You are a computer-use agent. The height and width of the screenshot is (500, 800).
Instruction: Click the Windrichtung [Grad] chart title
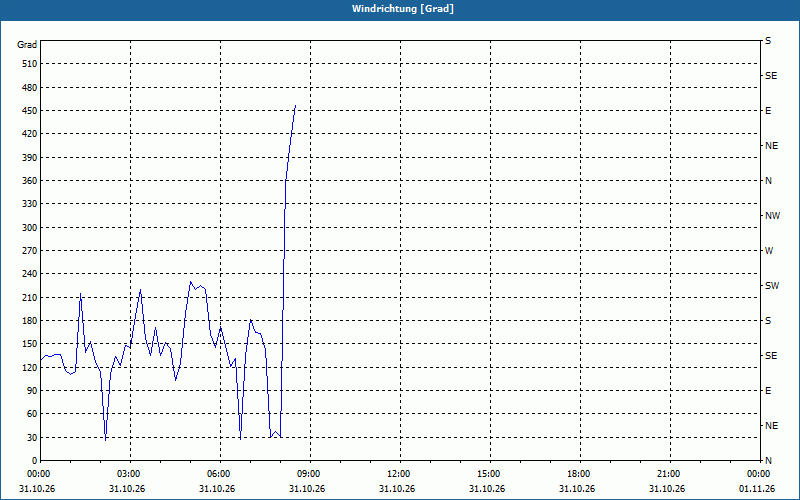(403, 9)
